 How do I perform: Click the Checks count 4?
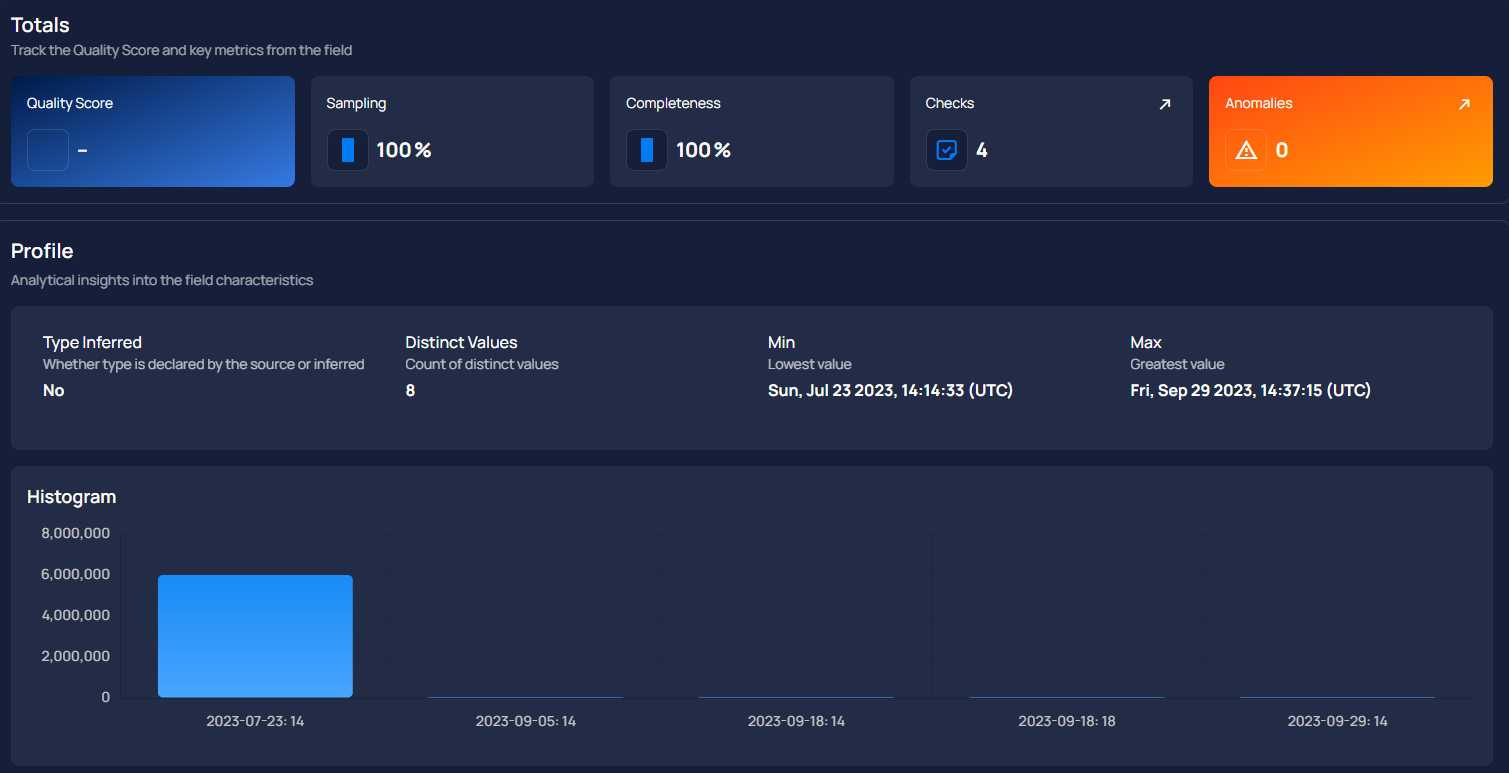[982, 150]
